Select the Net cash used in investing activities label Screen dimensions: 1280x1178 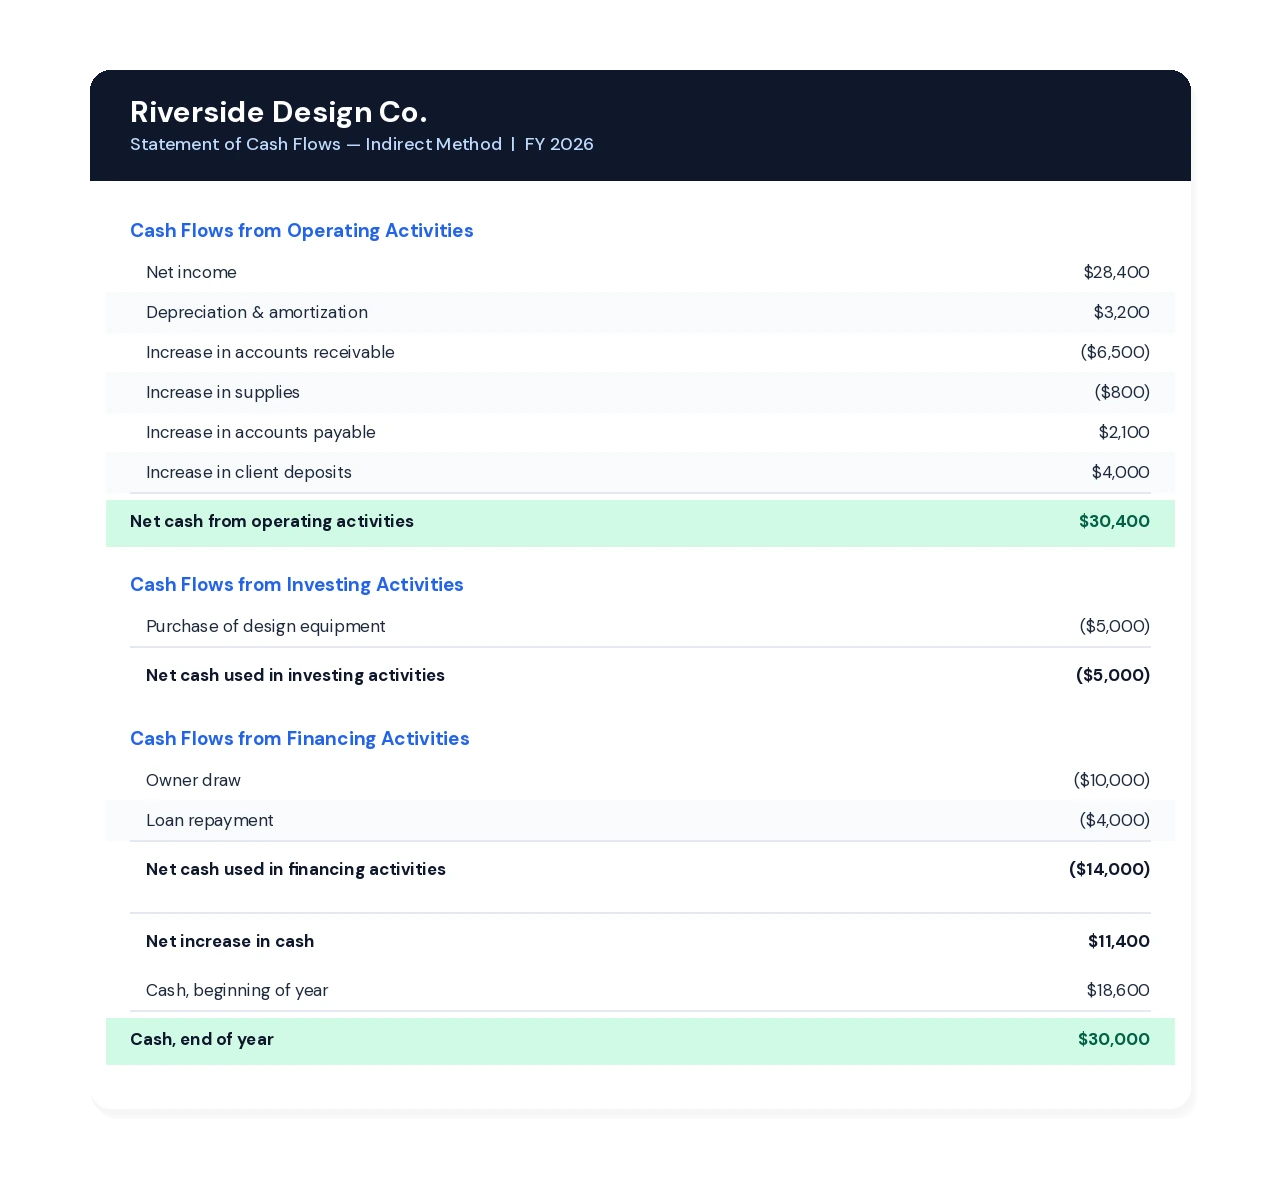click(295, 675)
